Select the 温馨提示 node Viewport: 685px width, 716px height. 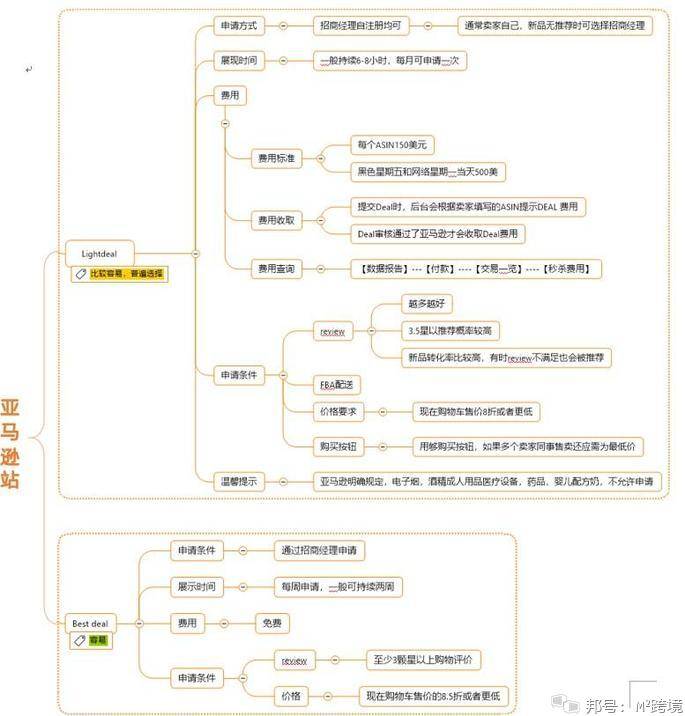click(239, 481)
